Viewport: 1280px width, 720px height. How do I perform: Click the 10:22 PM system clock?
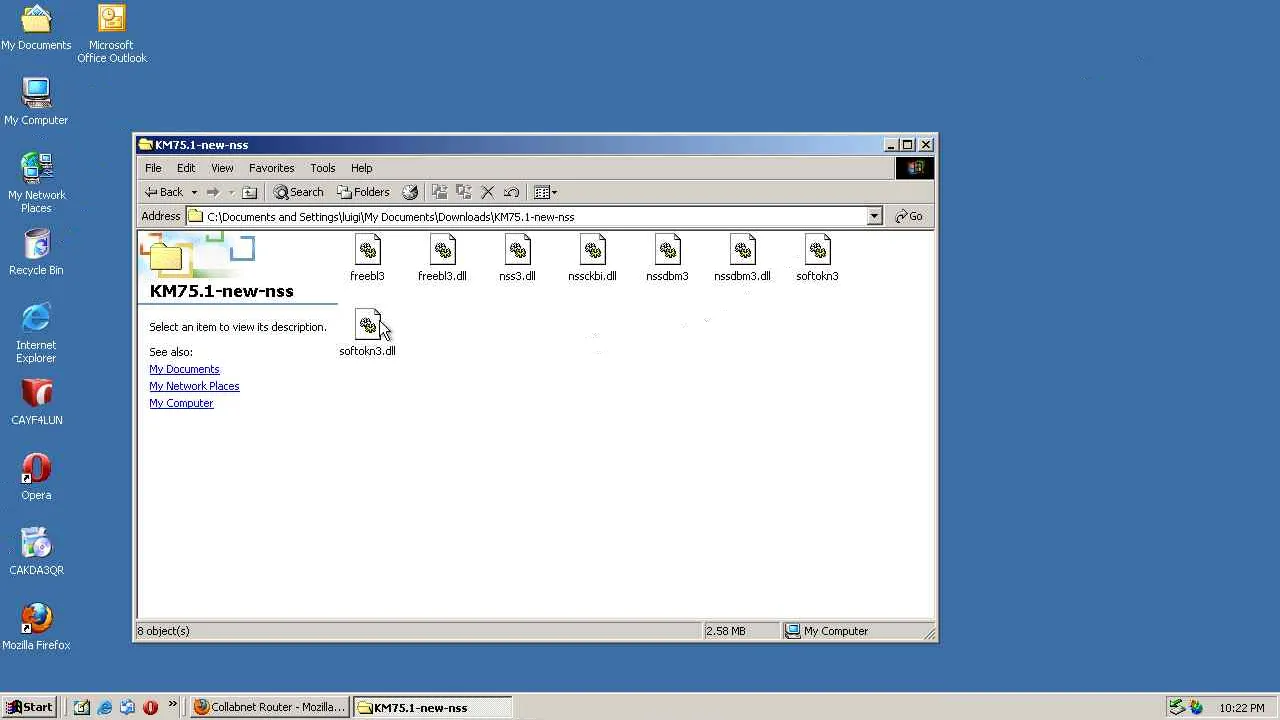coord(1242,708)
